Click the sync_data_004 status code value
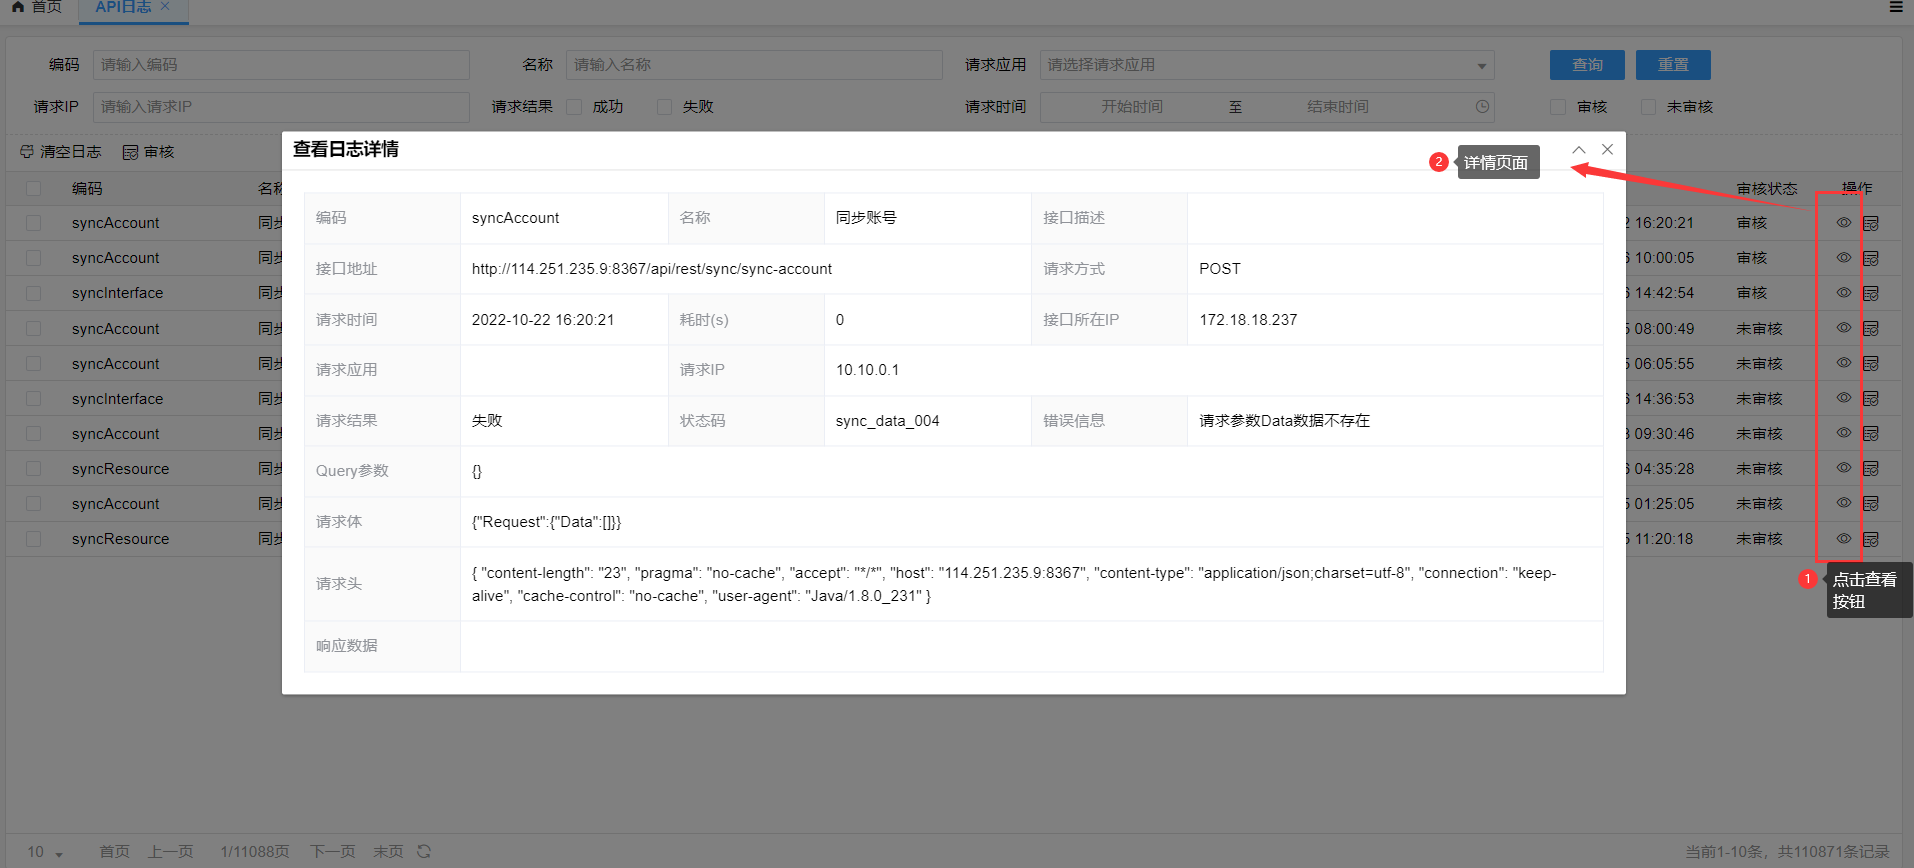Screen dimensions: 1914x868 coord(888,421)
